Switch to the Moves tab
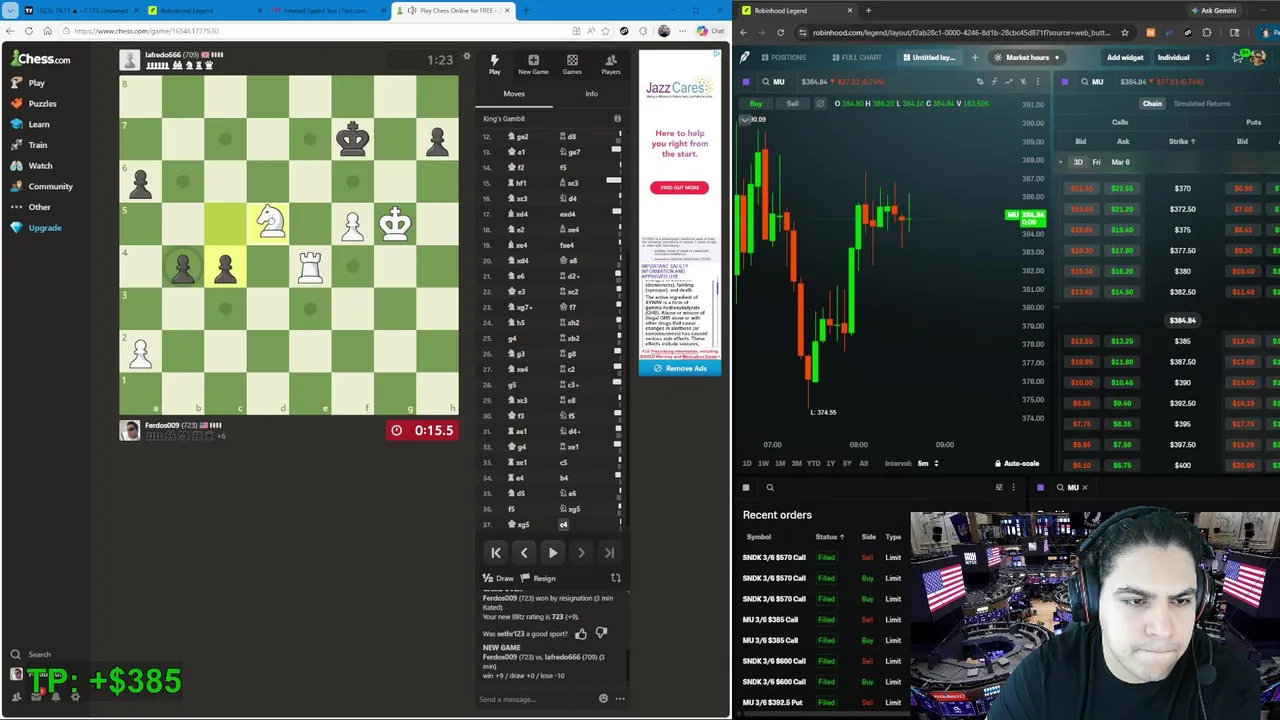The width and height of the screenshot is (1280, 720). (514, 94)
